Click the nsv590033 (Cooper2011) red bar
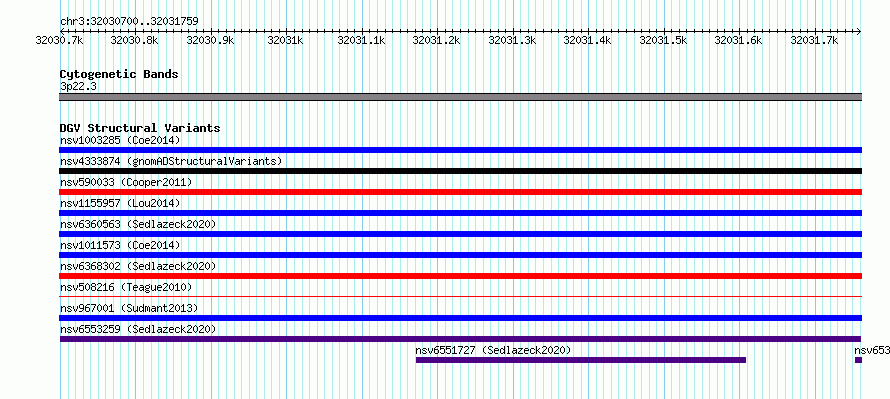 point(460,192)
